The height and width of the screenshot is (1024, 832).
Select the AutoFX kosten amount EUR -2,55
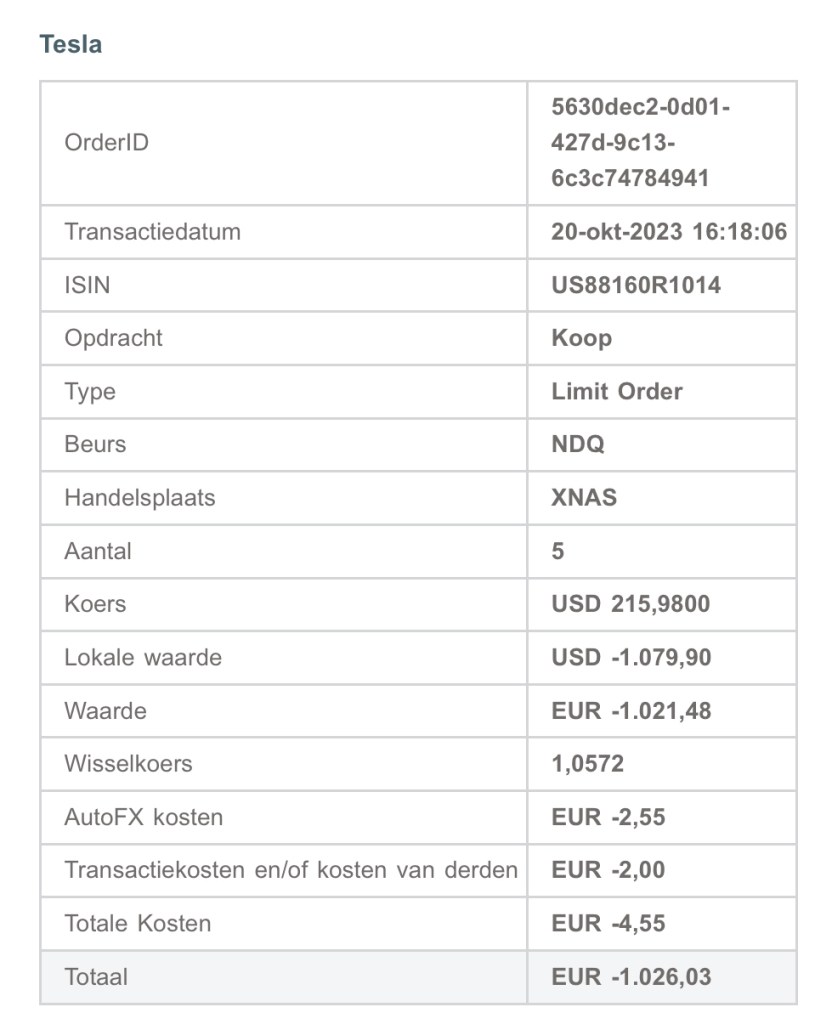pyautogui.click(x=608, y=817)
